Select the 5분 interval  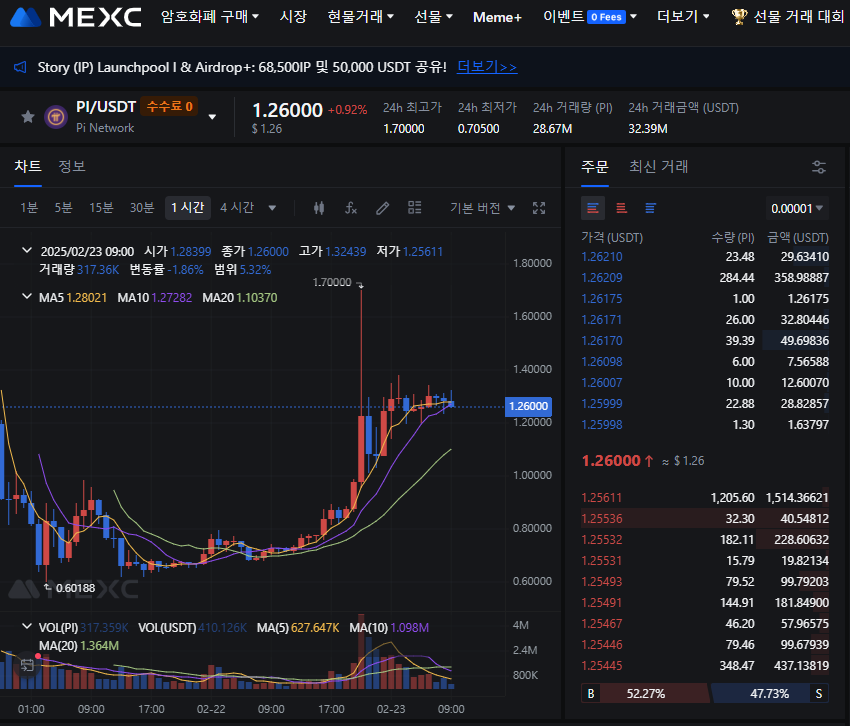pyautogui.click(x=63, y=208)
